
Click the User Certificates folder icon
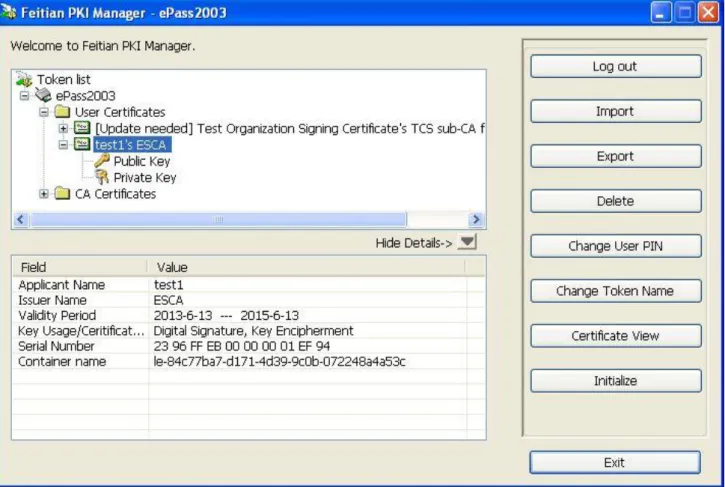tap(62, 111)
